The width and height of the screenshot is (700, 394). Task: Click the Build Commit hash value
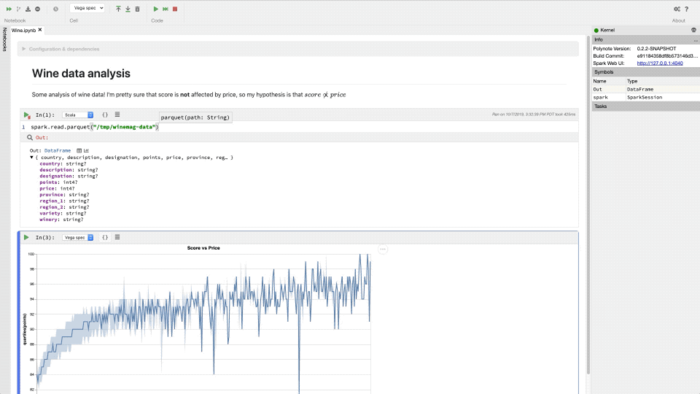point(667,56)
